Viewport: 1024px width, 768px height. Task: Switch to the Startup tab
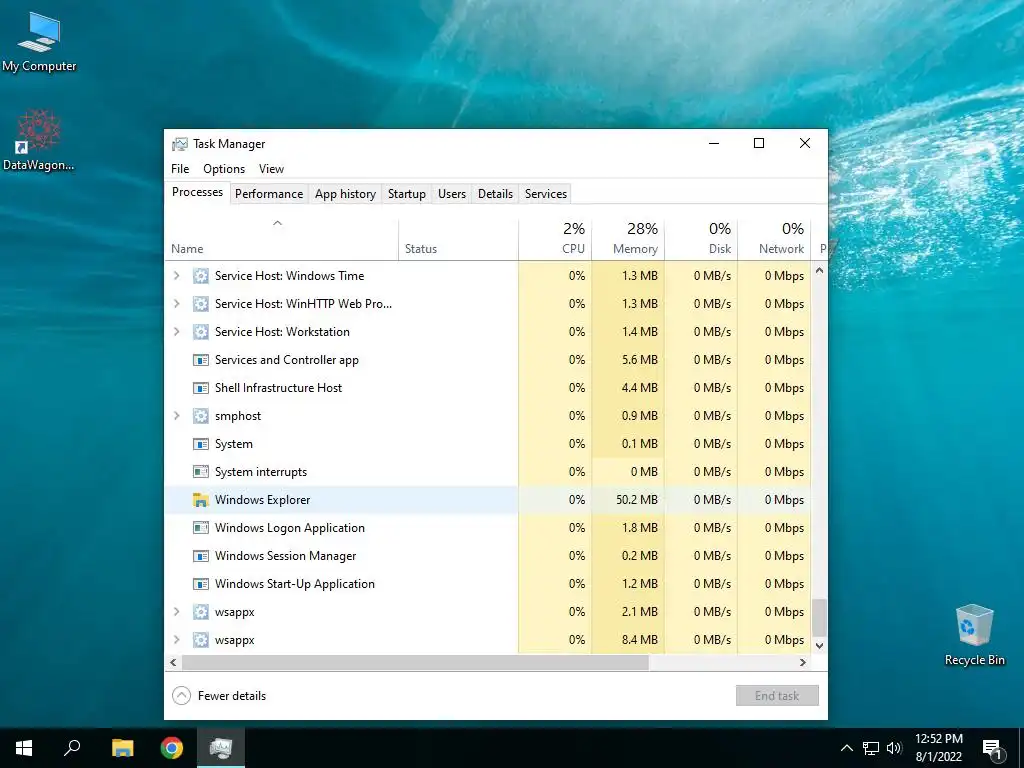pyautogui.click(x=407, y=194)
